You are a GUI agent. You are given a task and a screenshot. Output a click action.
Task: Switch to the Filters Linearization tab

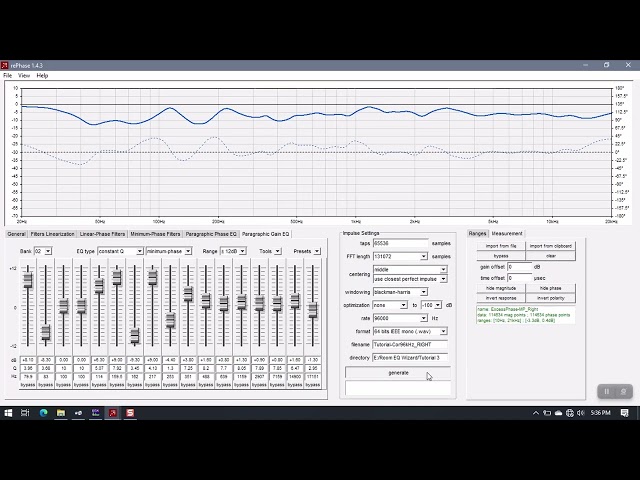[53, 234]
